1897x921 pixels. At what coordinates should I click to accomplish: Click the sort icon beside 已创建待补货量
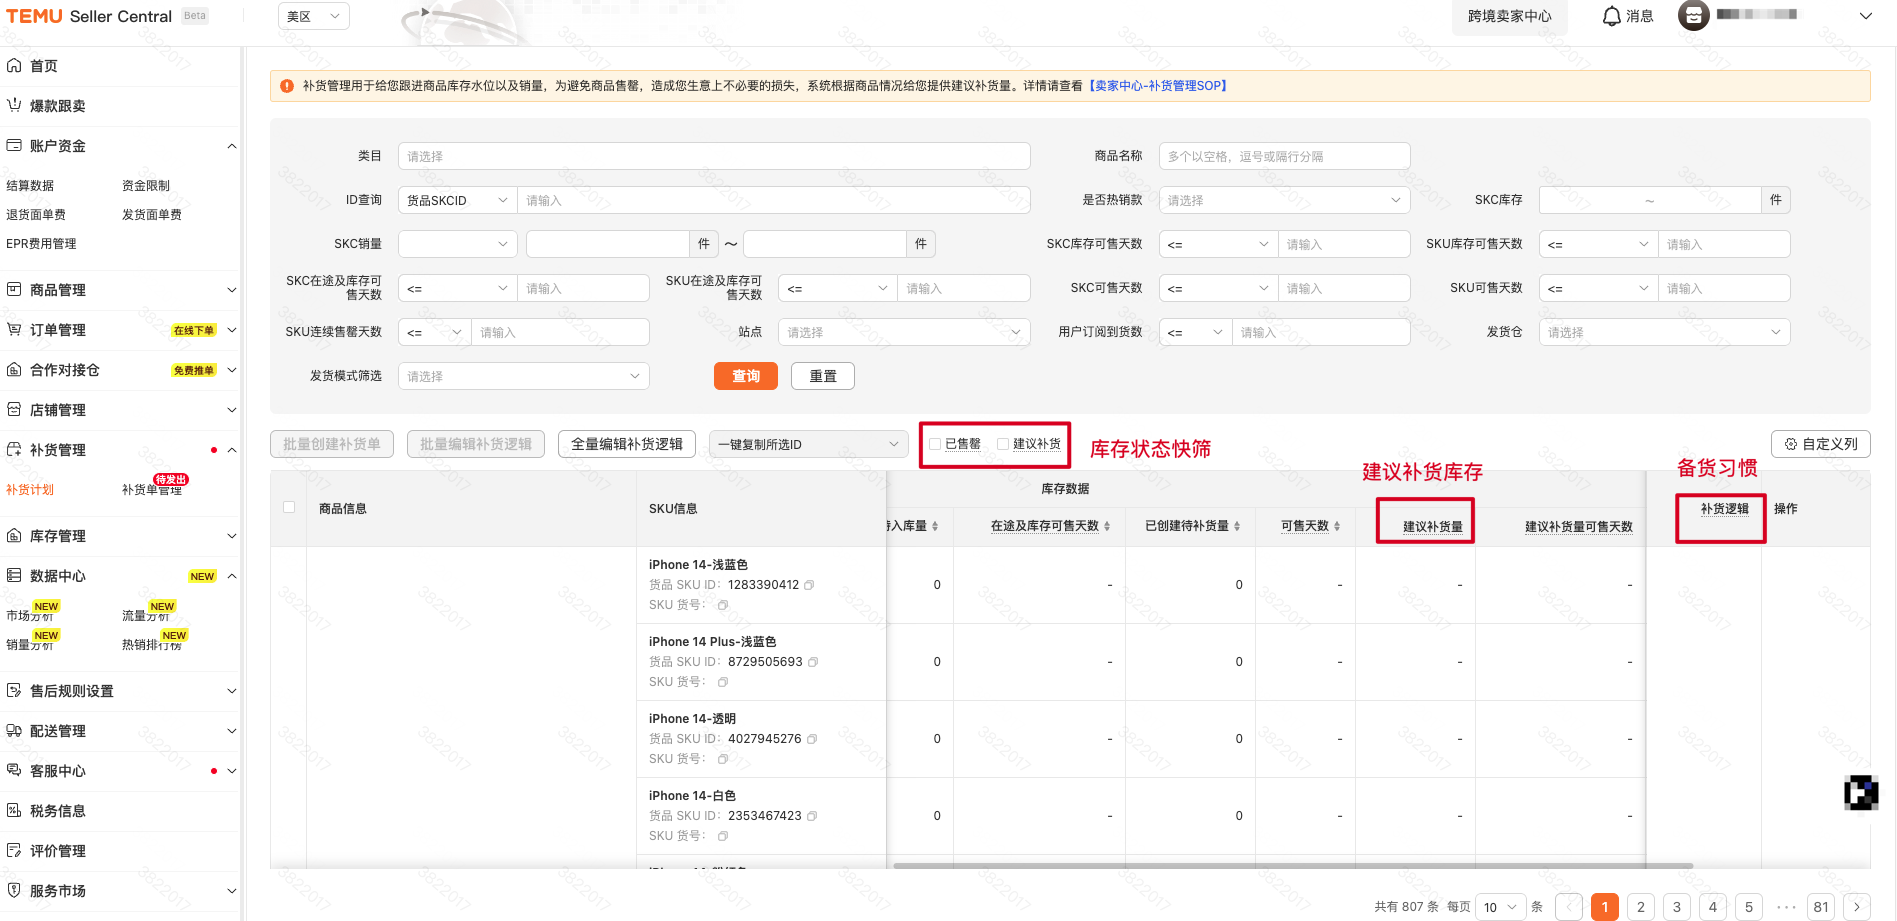pyautogui.click(x=1237, y=526)
